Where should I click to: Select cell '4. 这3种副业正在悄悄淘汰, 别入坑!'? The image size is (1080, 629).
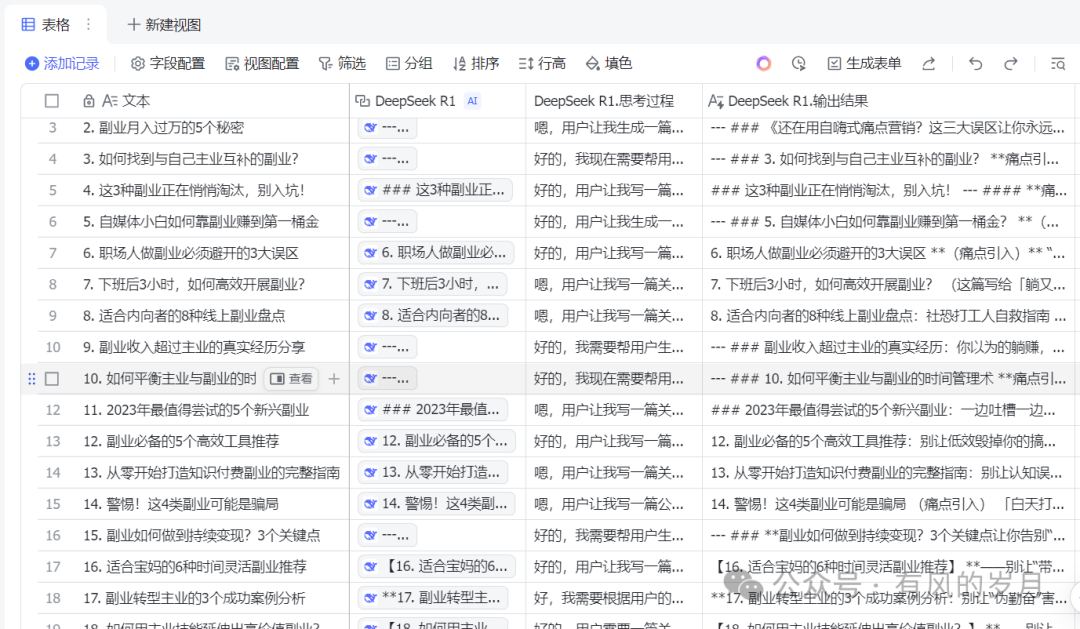[210, 190]
